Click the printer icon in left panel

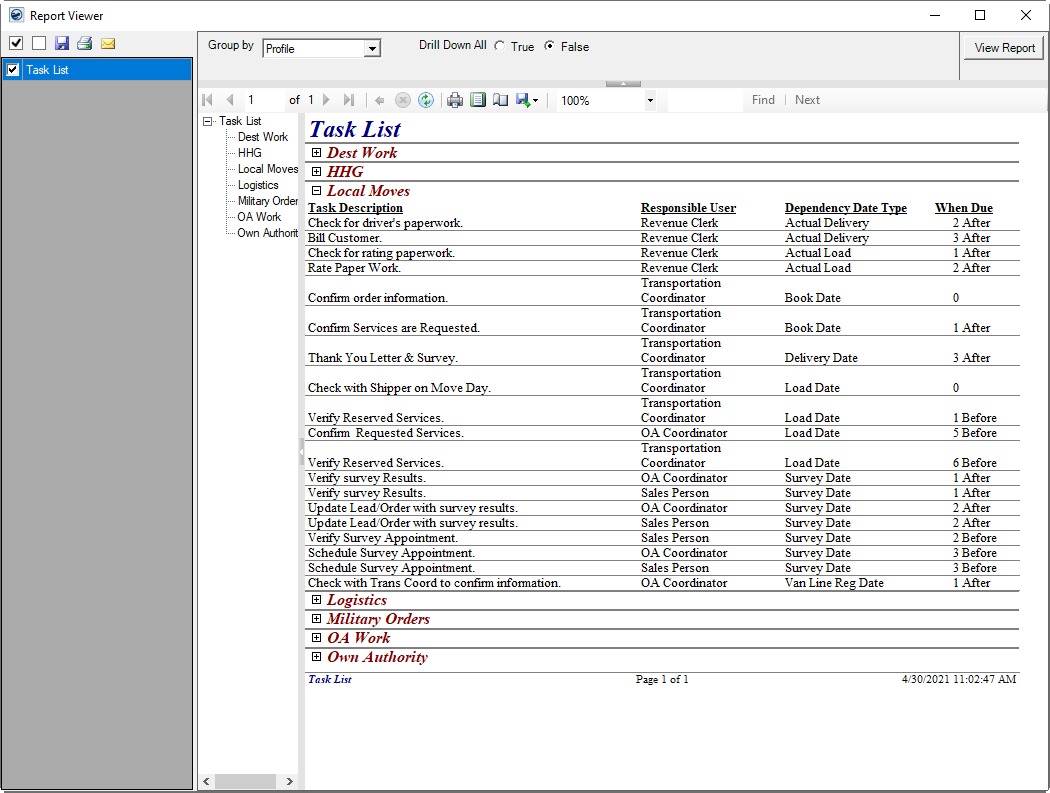pyautogui.click(x=85, y=43)
